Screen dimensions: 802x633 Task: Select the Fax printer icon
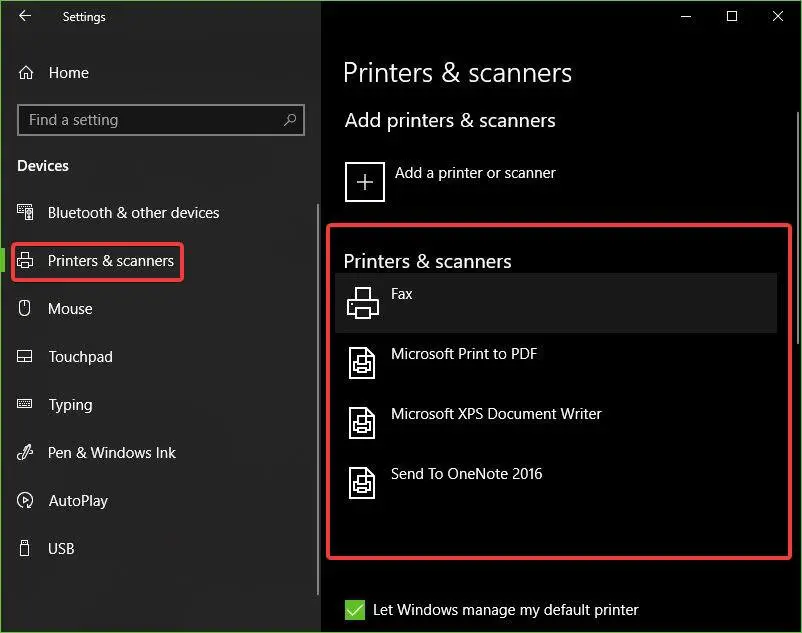click(x=363, y=302)
